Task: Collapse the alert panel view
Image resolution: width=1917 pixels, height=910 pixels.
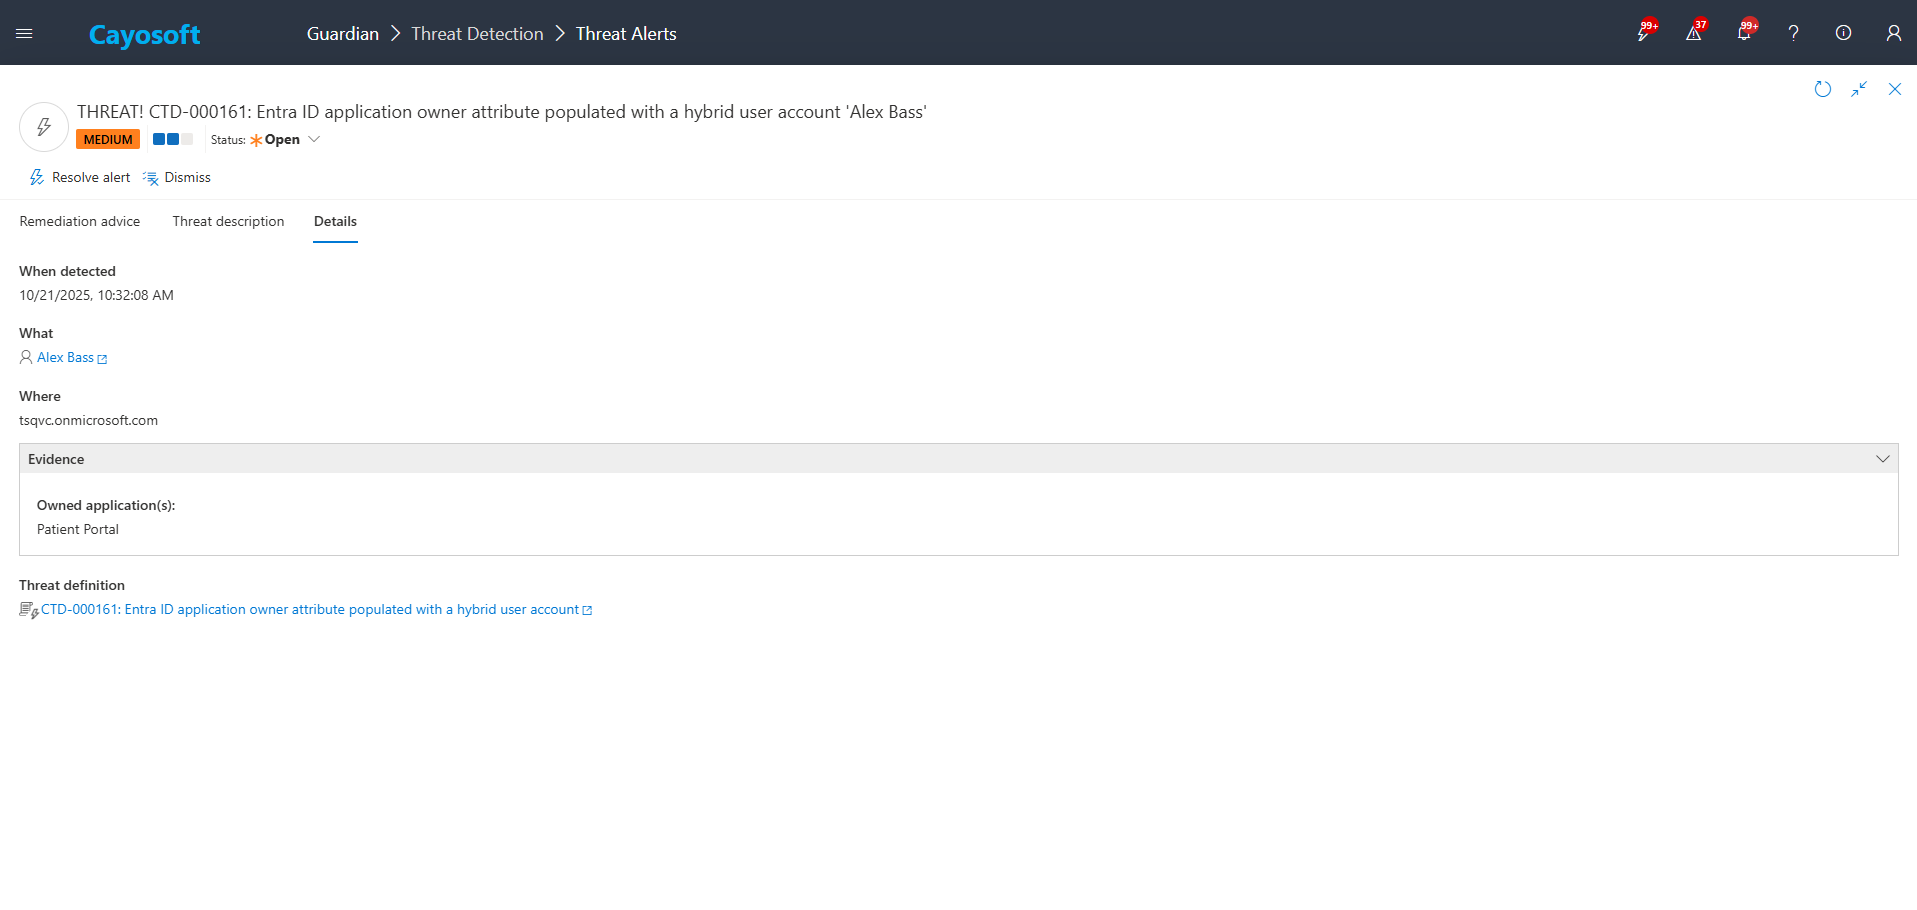Action: tap(1858, 89)
